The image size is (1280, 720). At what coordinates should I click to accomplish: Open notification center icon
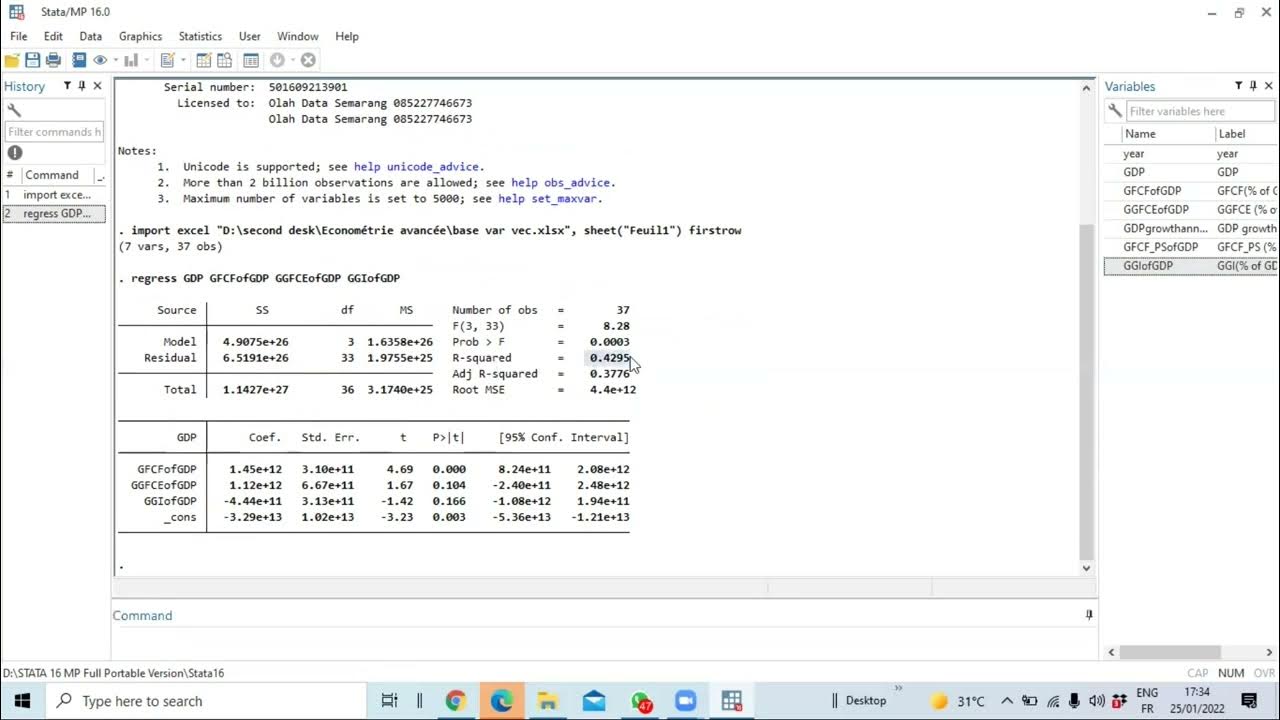pos(1249,701)
